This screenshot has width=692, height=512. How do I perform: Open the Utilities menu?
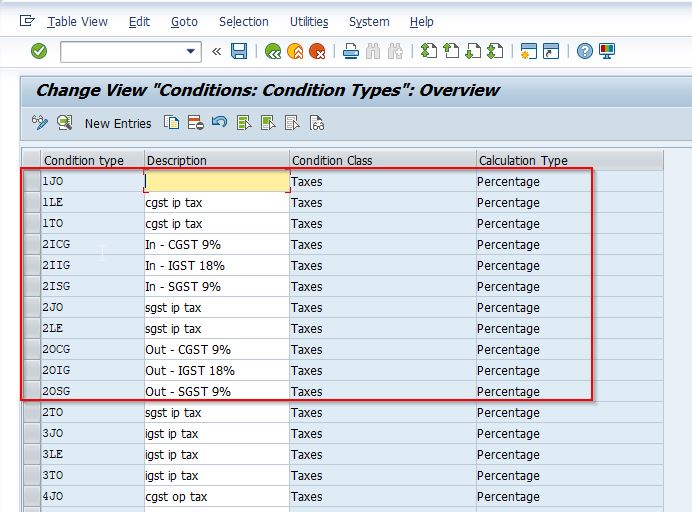coord(308,21)
